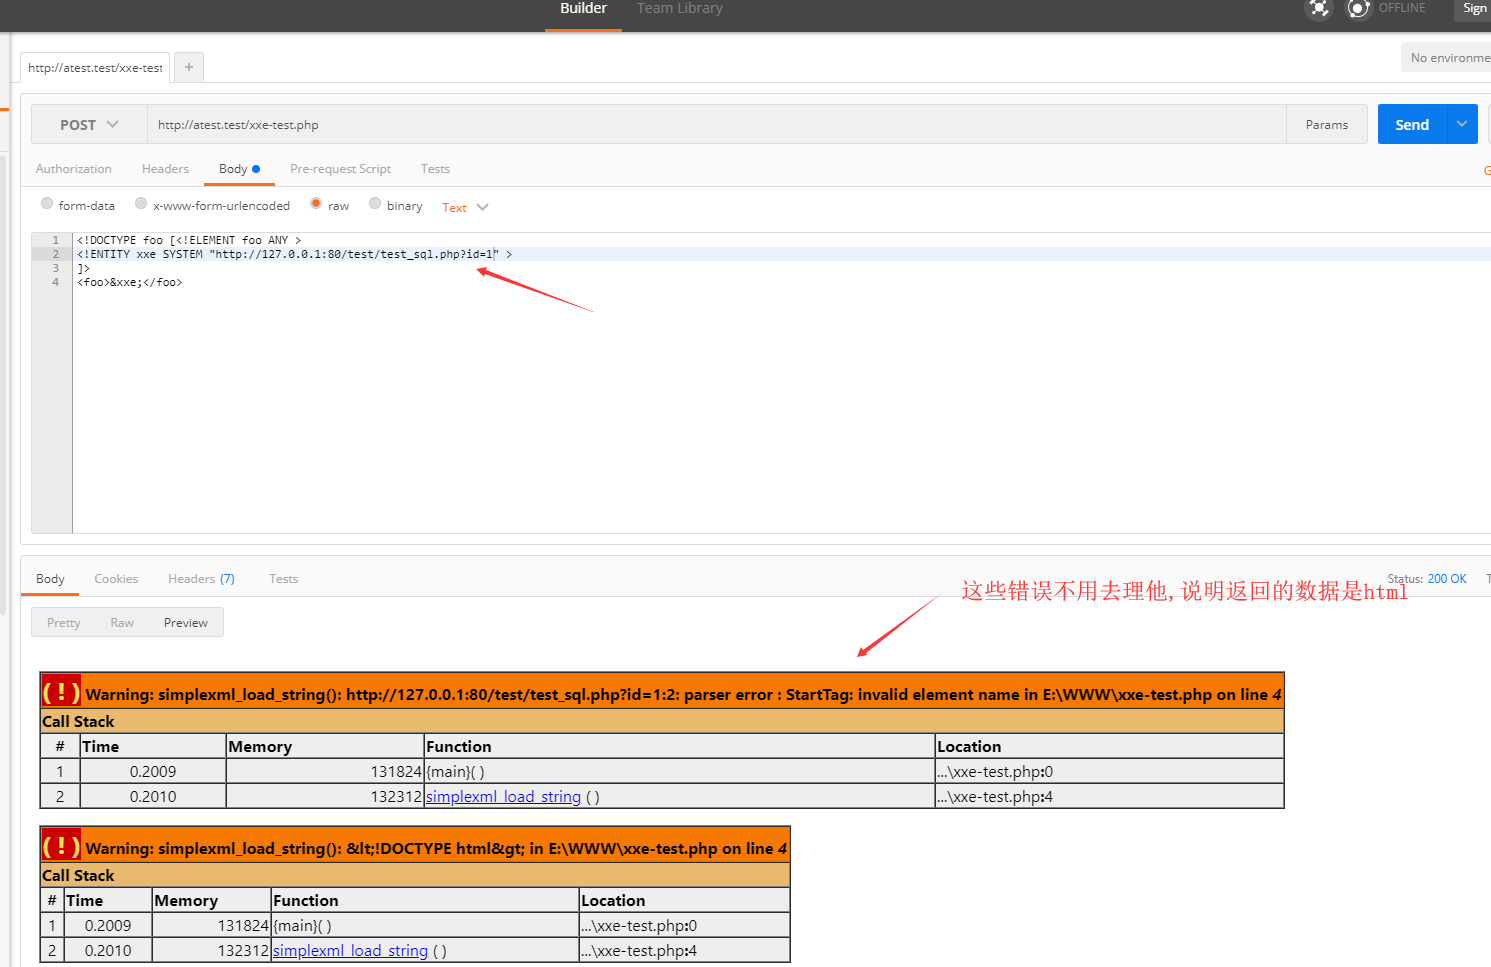Open the response Cookies tab
The image size is (1491, 967).
click(116, 579)
